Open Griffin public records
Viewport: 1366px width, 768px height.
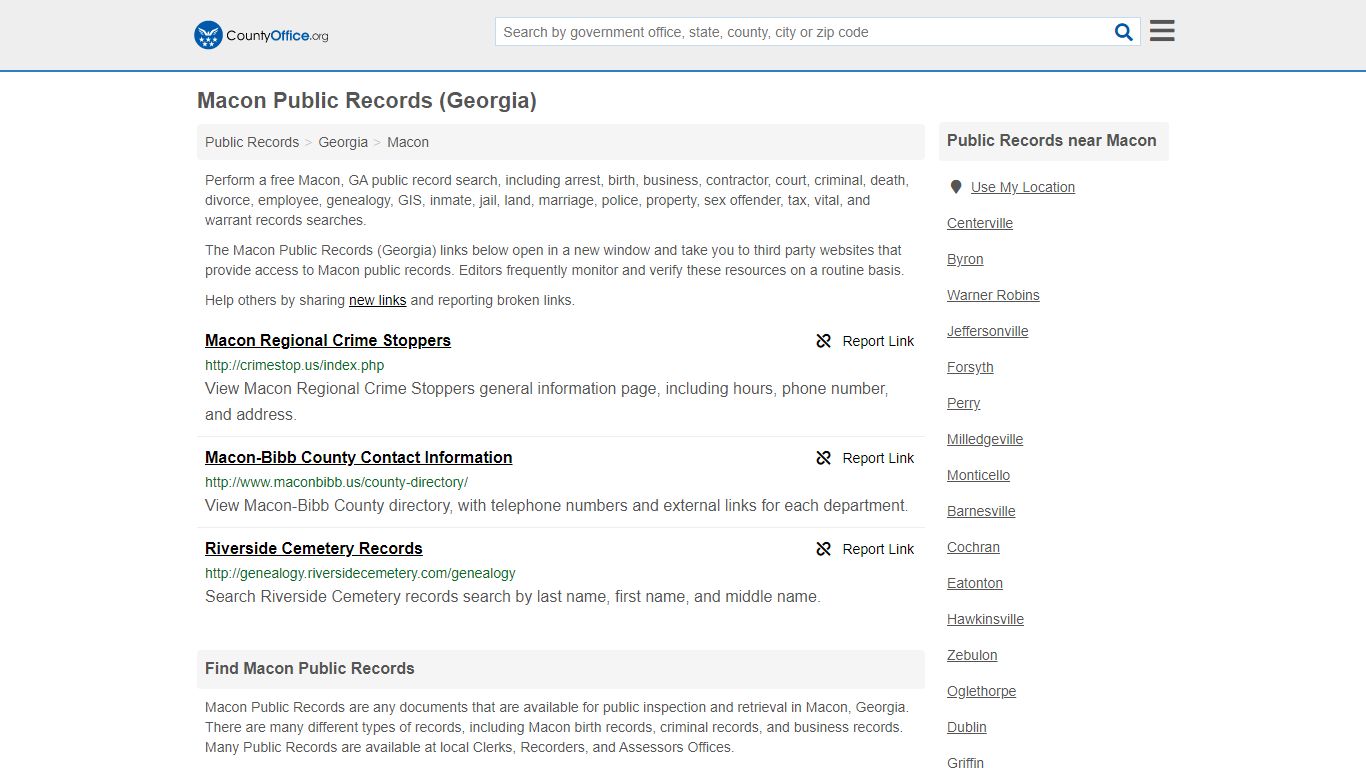point(965,762)
